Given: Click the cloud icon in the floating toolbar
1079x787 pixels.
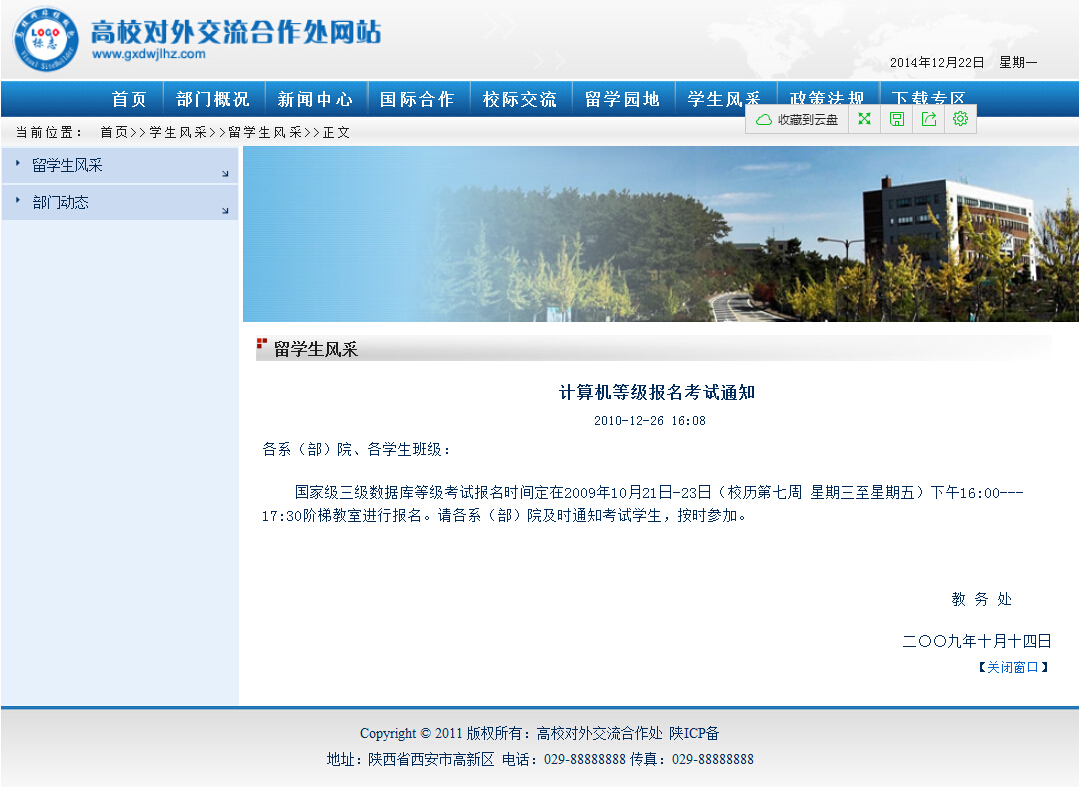Looking at the screenshot, I should coord(763,120).
